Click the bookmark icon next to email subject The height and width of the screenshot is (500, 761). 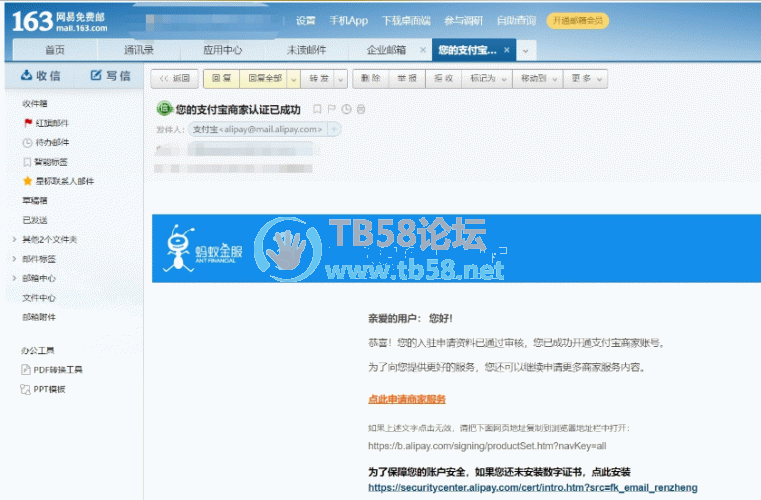click(x=317, y=109)
